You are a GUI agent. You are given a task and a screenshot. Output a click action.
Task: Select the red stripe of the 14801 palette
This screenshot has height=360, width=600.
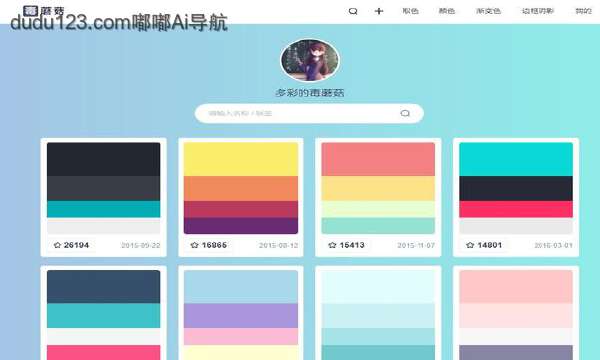(x=516, y=209)
